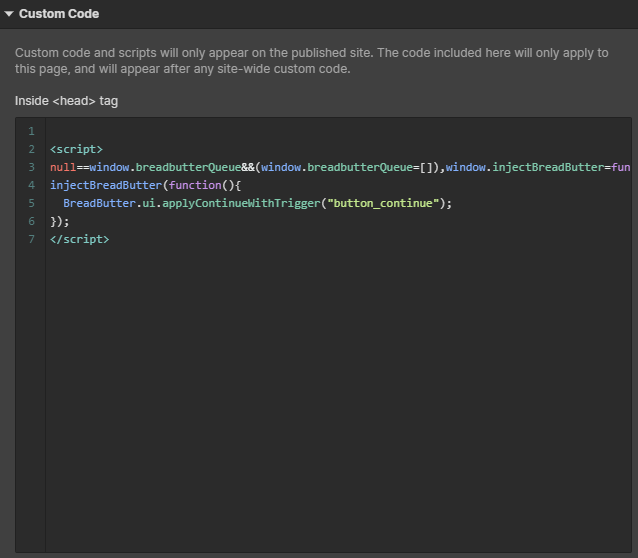The height and width of the screenshot is (558, 638).
Task: Click the closing </script> tag
Action: 80,239
